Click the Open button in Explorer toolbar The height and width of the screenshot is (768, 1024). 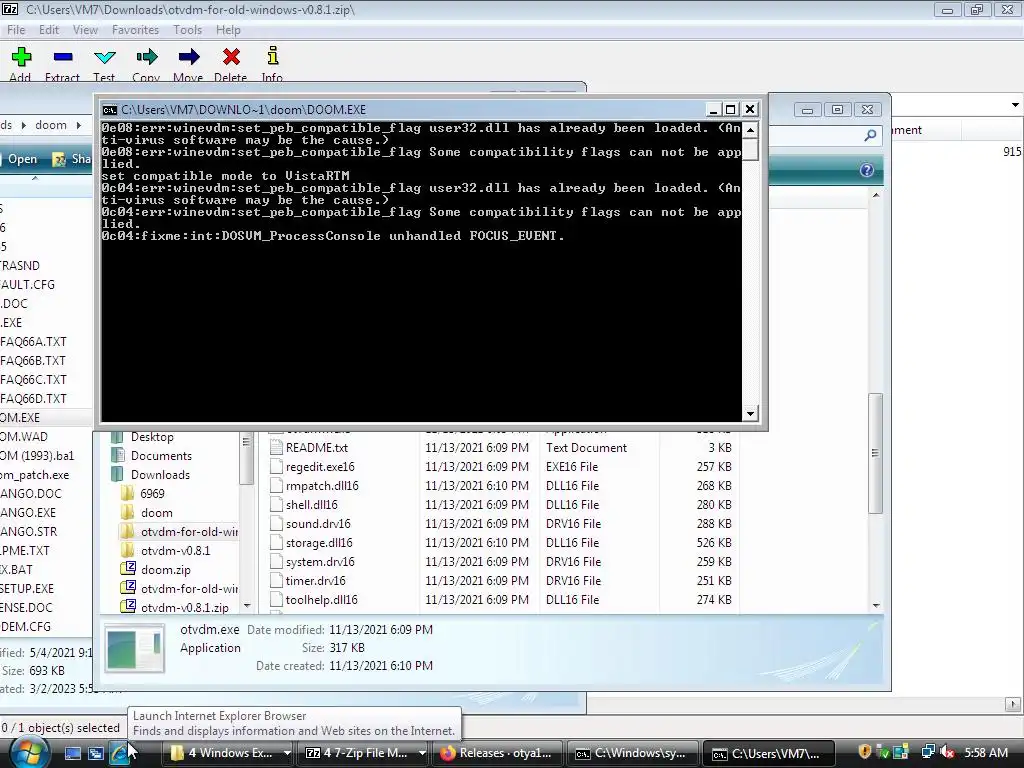22,159
